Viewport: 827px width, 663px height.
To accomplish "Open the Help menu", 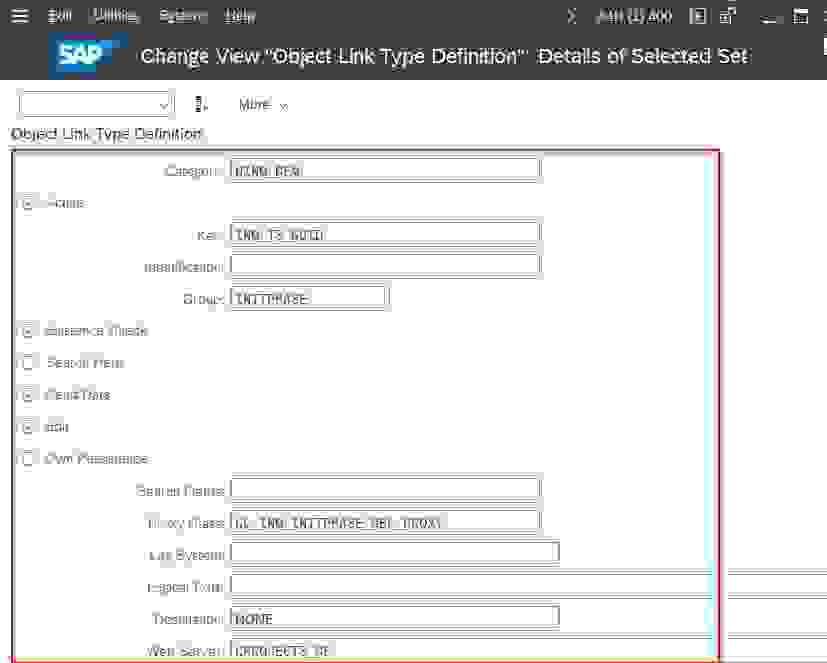I will [x=239, y=15].
